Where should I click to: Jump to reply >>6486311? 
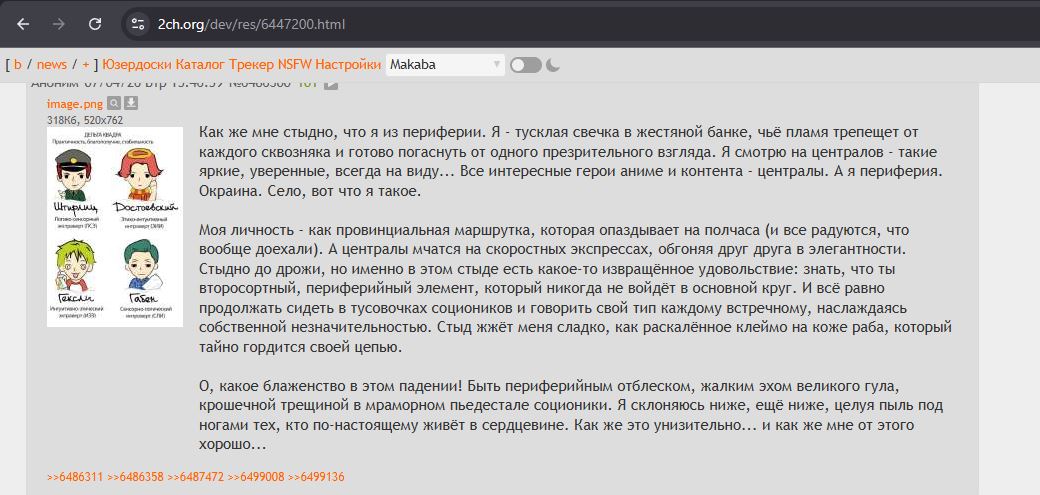pyautogui.click(x=75, y=476)
